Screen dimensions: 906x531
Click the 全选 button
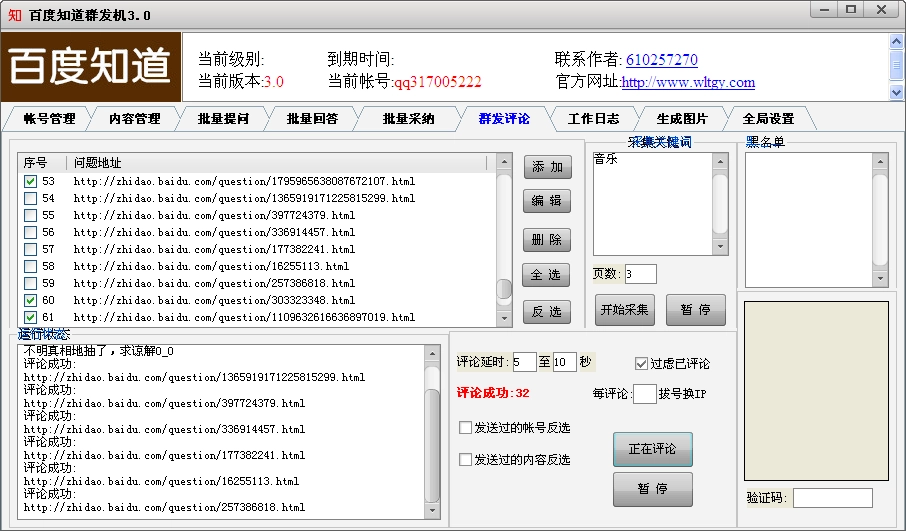click(x=546, y=275)
